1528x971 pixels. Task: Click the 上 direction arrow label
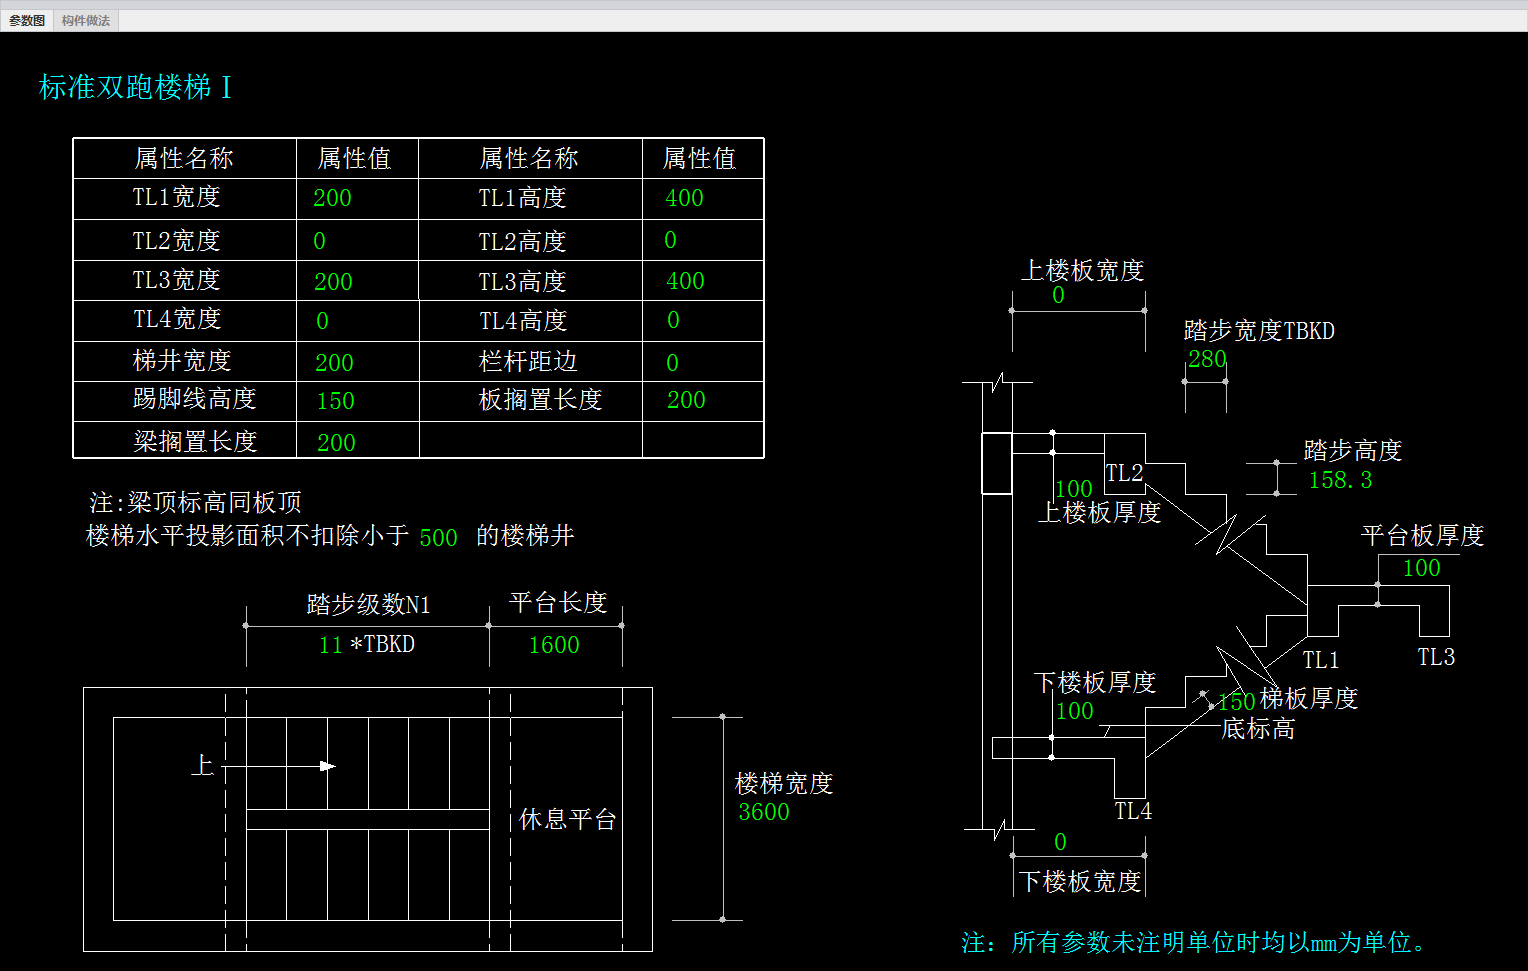[x=203, y=766]
